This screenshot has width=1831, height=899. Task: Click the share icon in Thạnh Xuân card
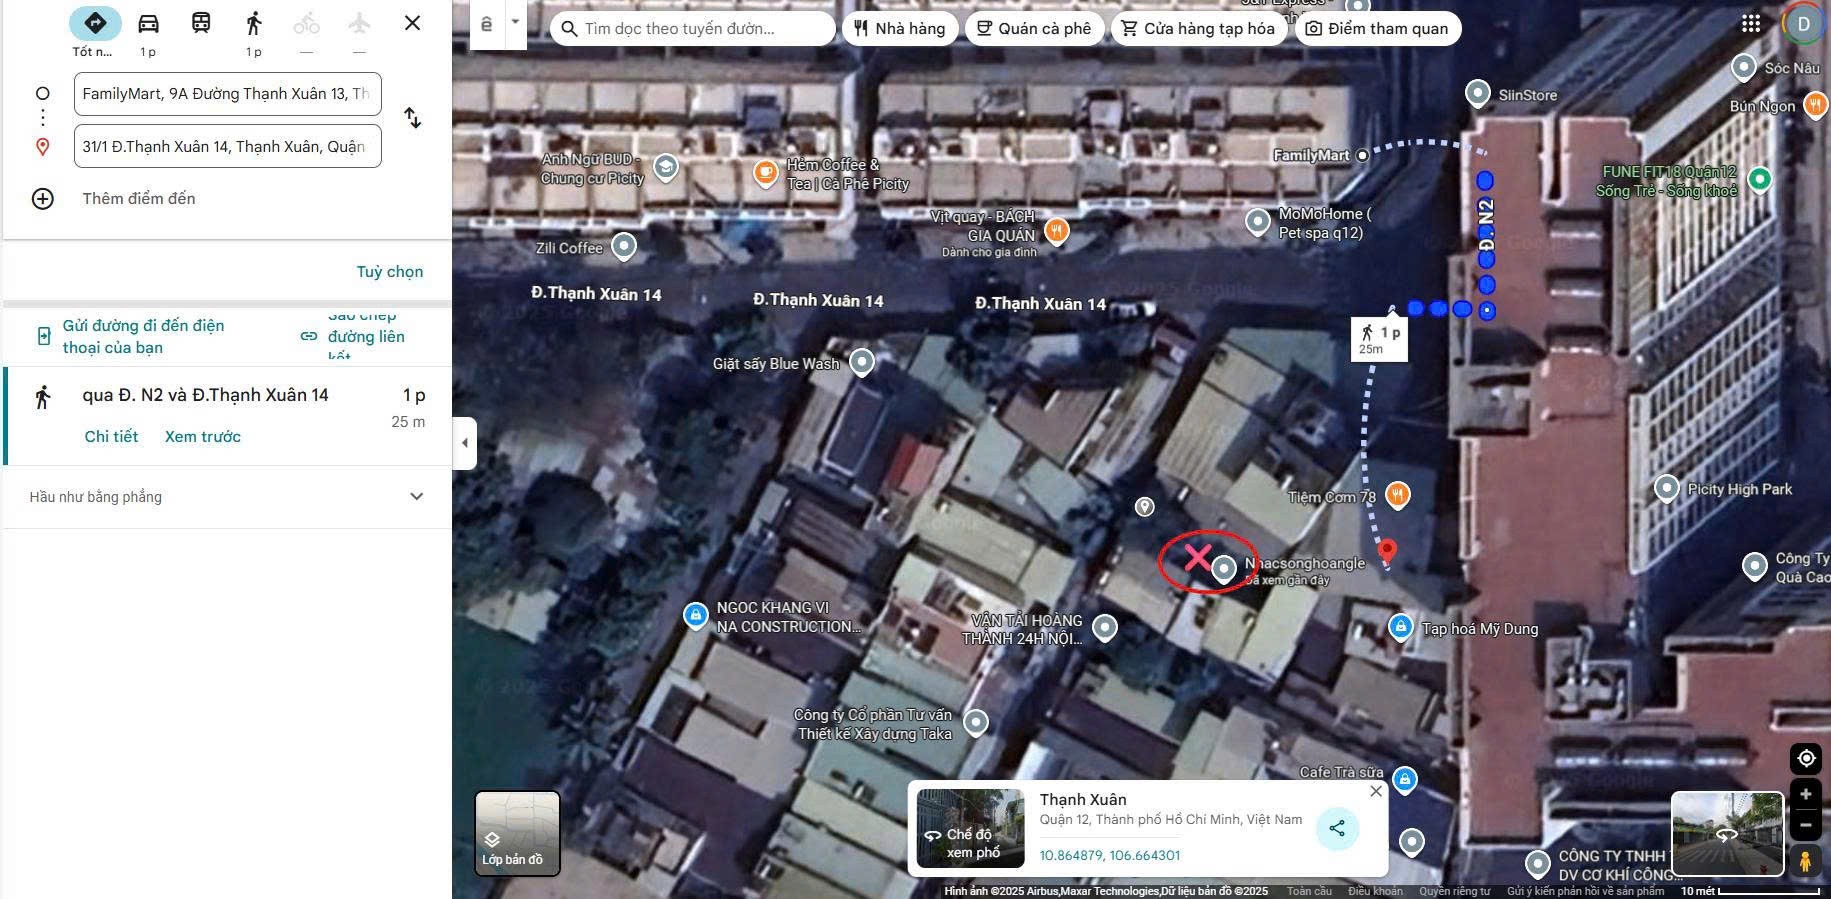click(x=1337, y=828)
